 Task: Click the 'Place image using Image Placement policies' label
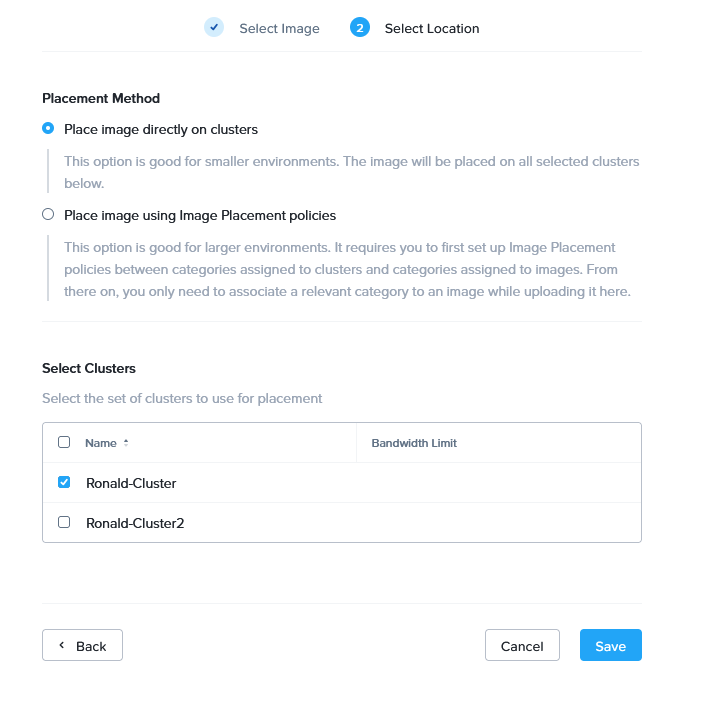click(x=200, y=215)
